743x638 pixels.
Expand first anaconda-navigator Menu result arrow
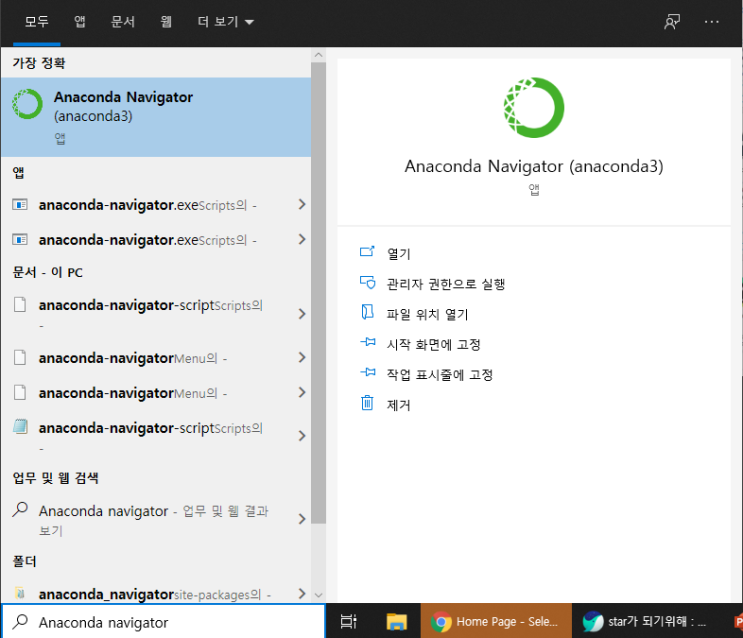pyautogui.click(x=302, y=357)
